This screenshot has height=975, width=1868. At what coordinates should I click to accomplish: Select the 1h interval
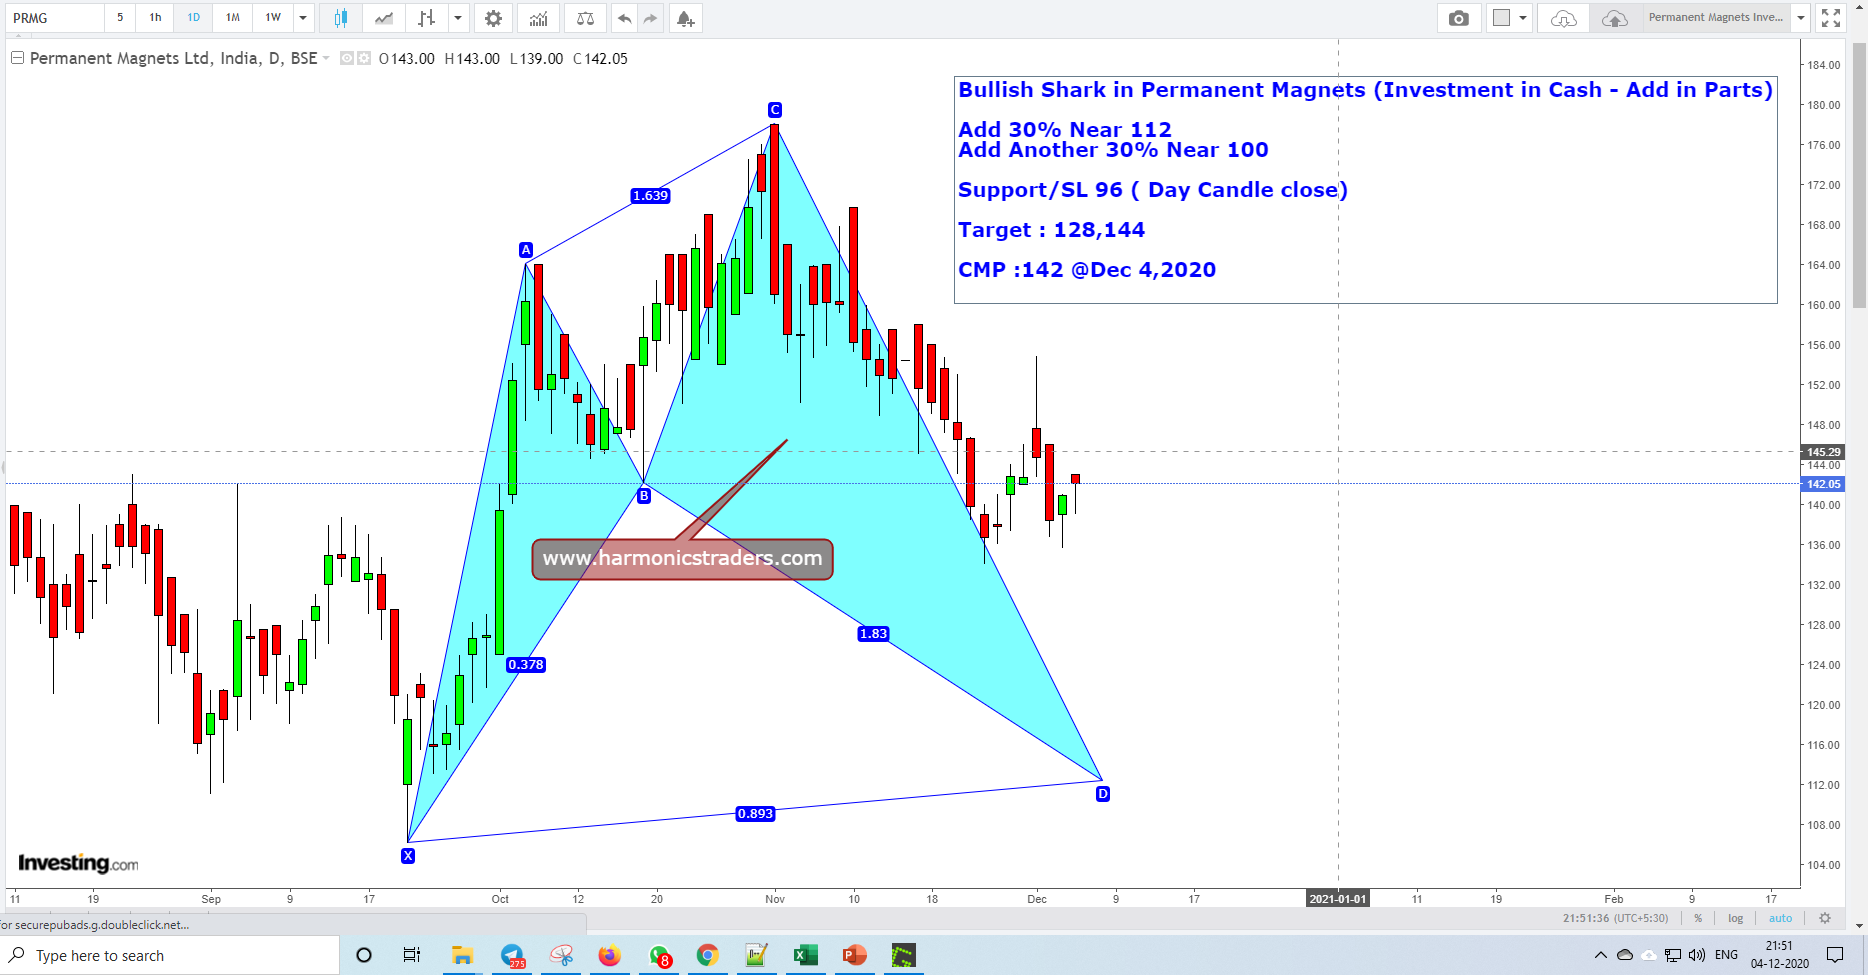[155, 18]
